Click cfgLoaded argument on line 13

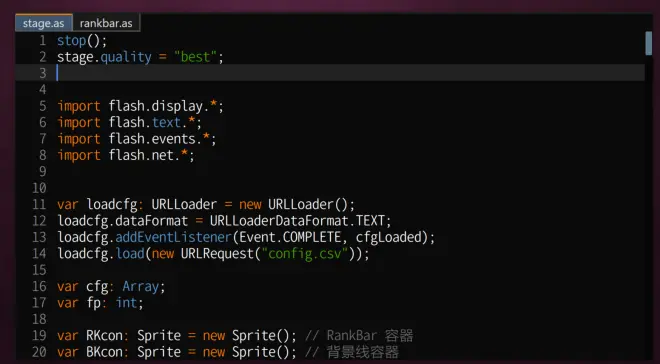[389, 237]
